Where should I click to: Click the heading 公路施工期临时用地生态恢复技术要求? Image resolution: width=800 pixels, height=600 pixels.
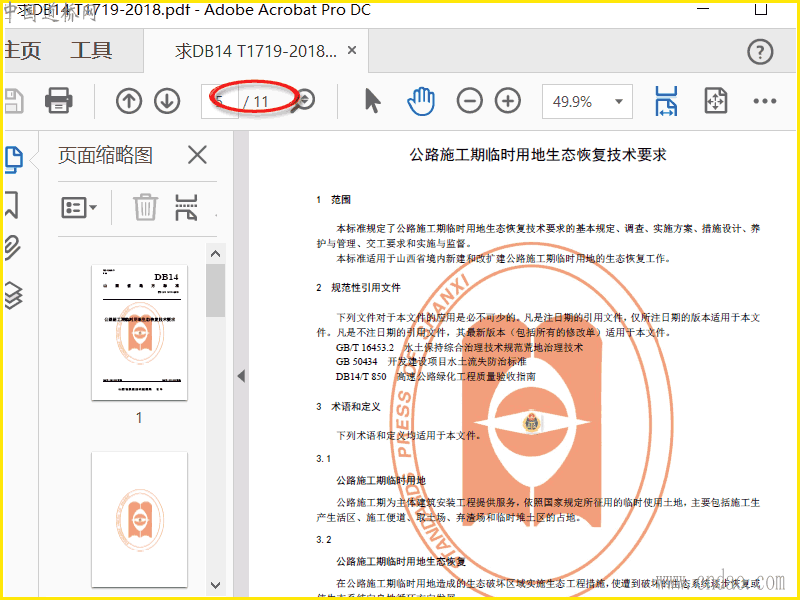538,155
